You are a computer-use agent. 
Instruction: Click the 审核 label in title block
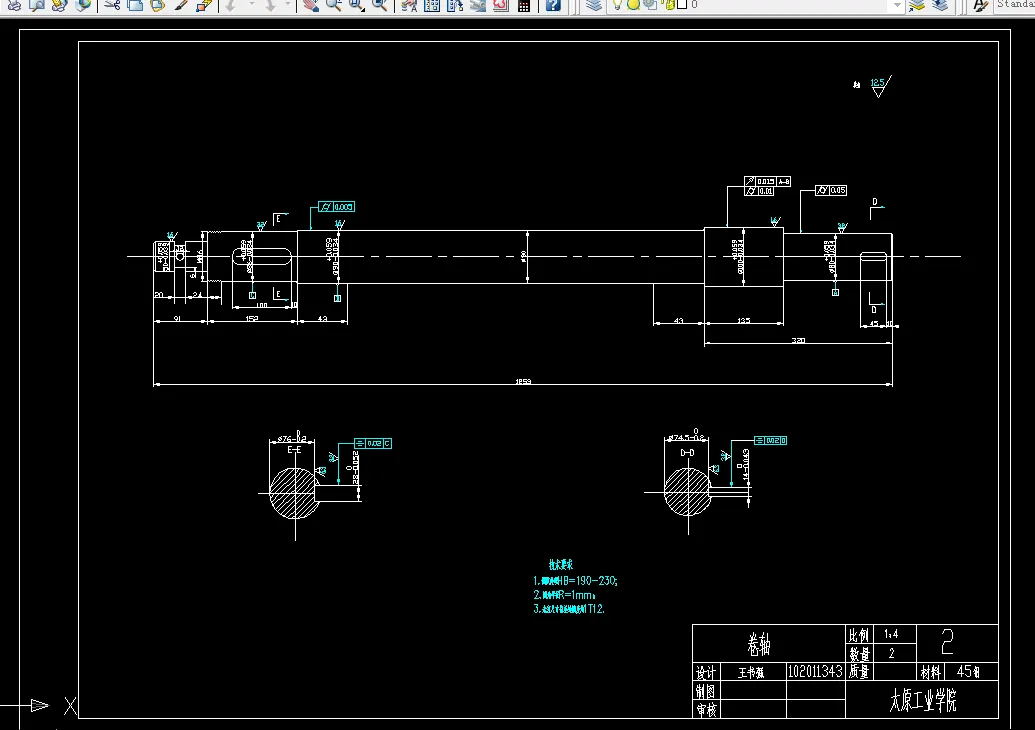(706, 710)
